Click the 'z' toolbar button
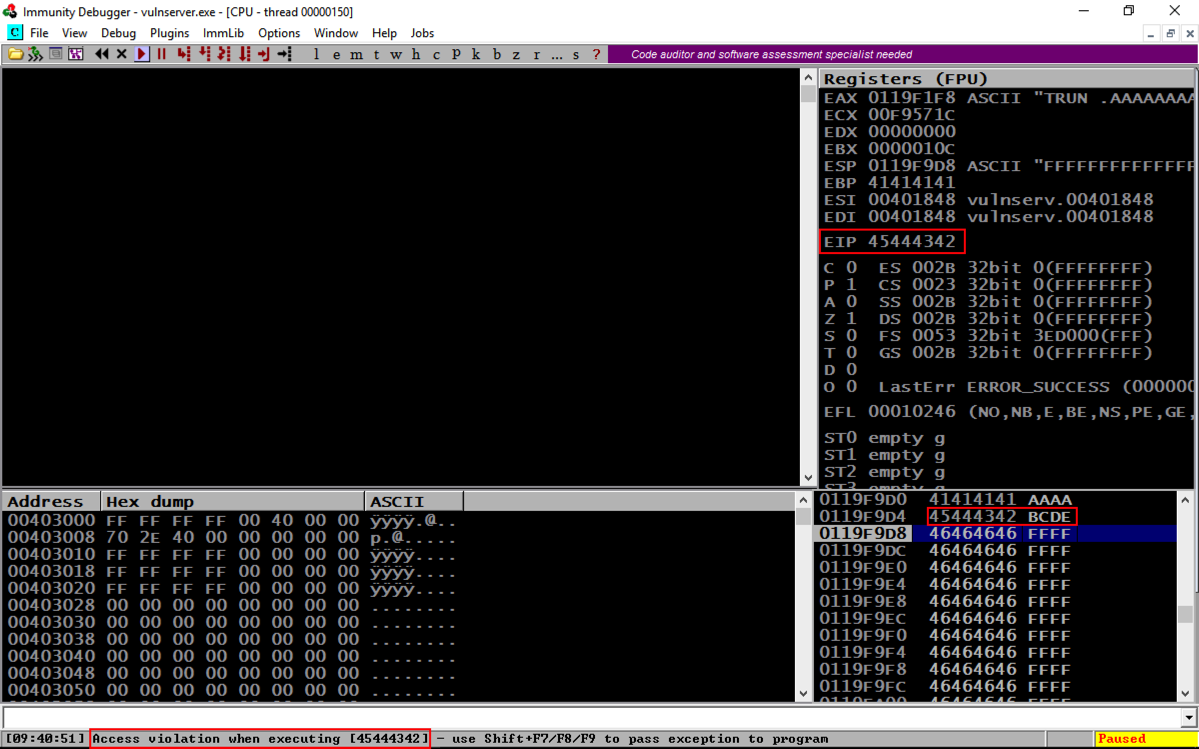Viewport: 1199px width, 749px height. [516, 54]
